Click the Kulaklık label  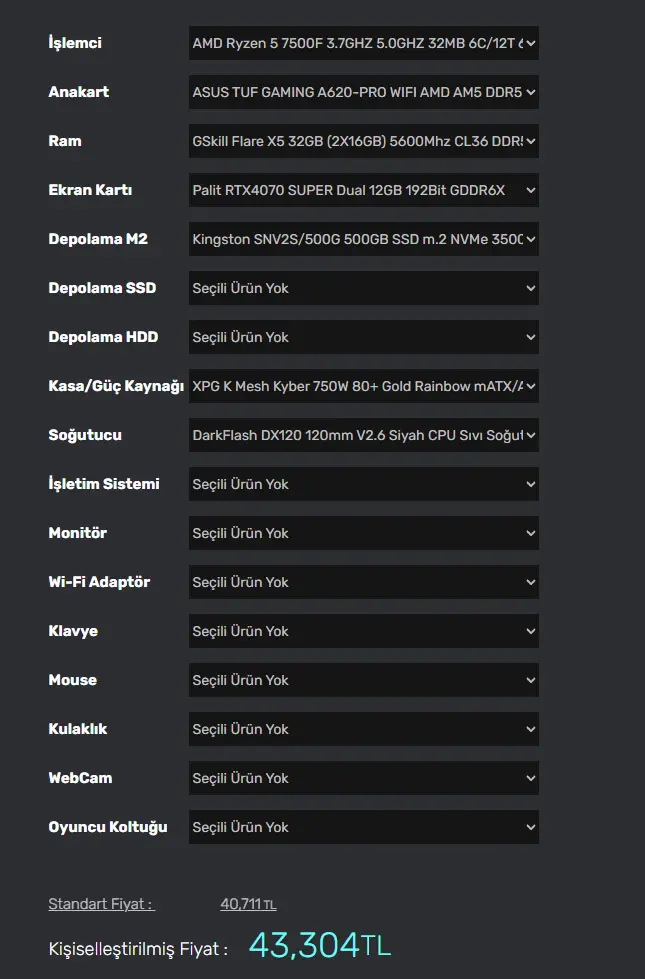tap(77, 729)
